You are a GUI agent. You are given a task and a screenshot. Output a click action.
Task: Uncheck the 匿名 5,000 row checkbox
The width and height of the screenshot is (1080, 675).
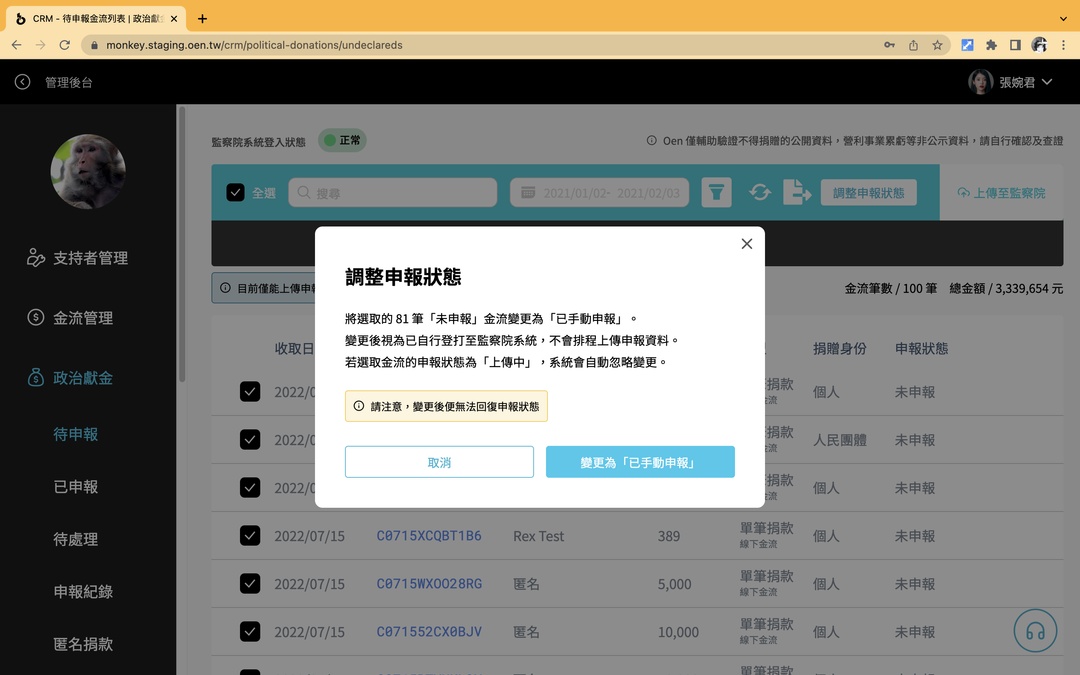tap(250, 583)
